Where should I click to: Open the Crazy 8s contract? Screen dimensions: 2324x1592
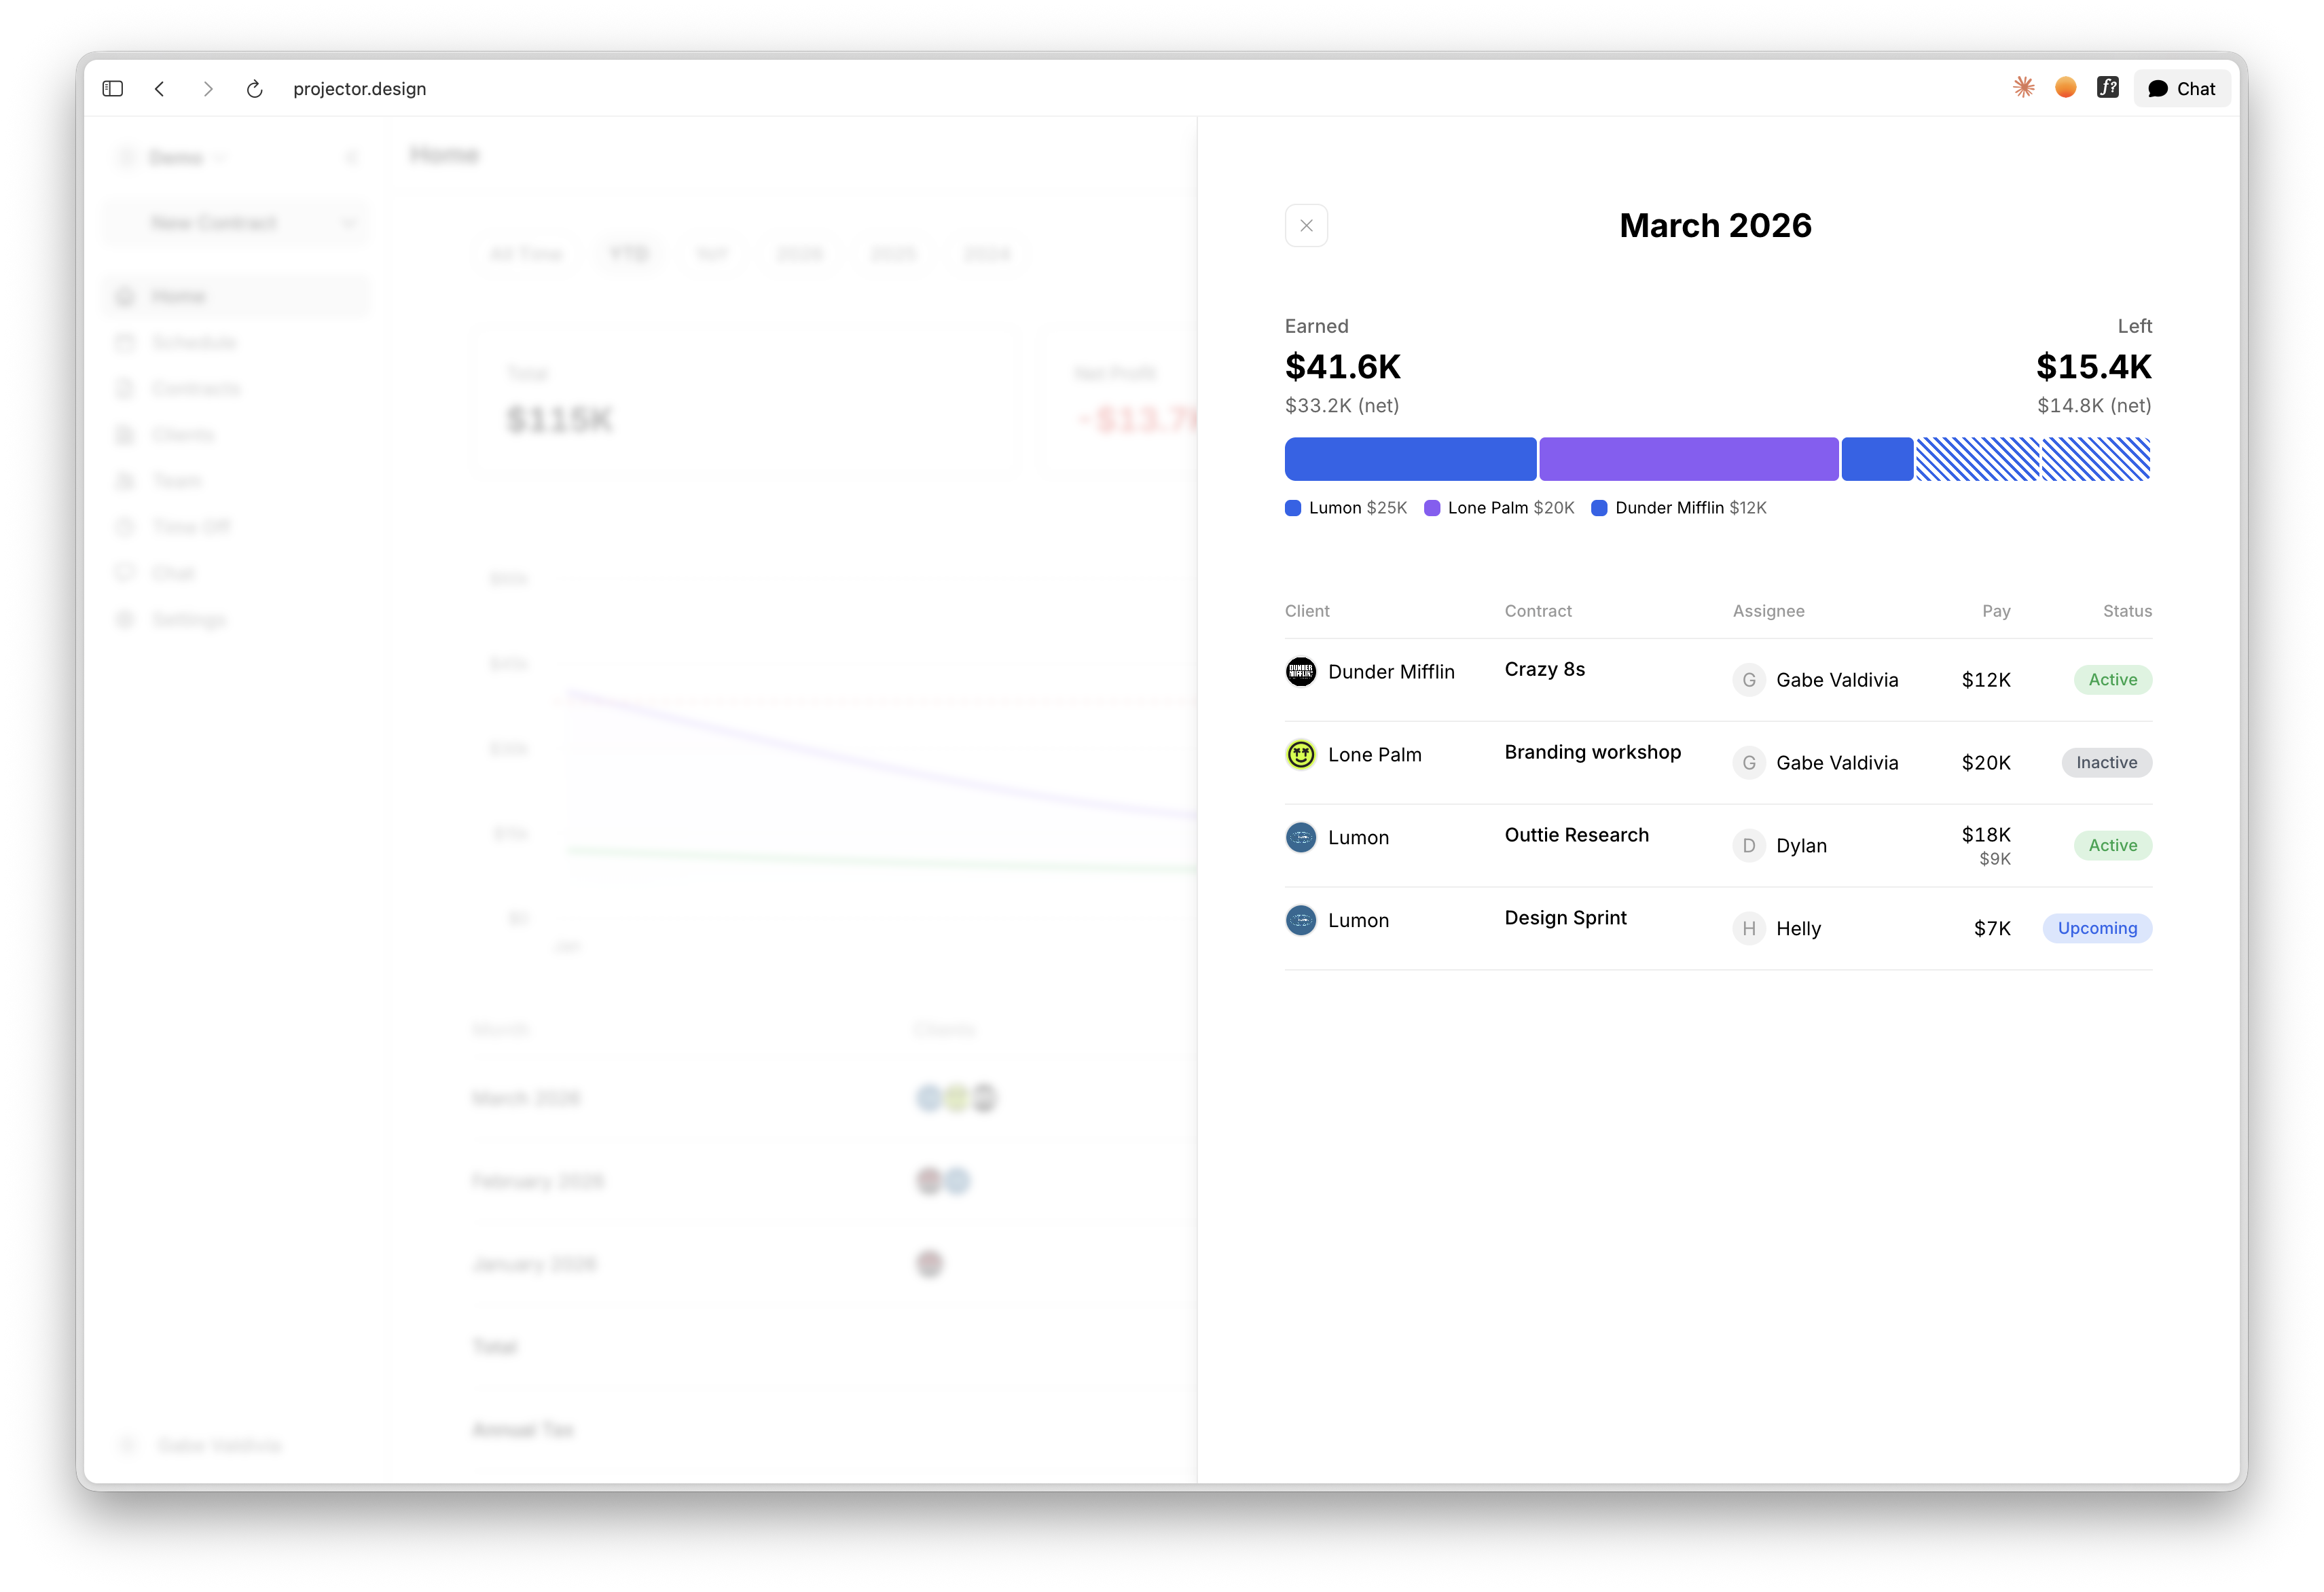tap(1544, 670)
